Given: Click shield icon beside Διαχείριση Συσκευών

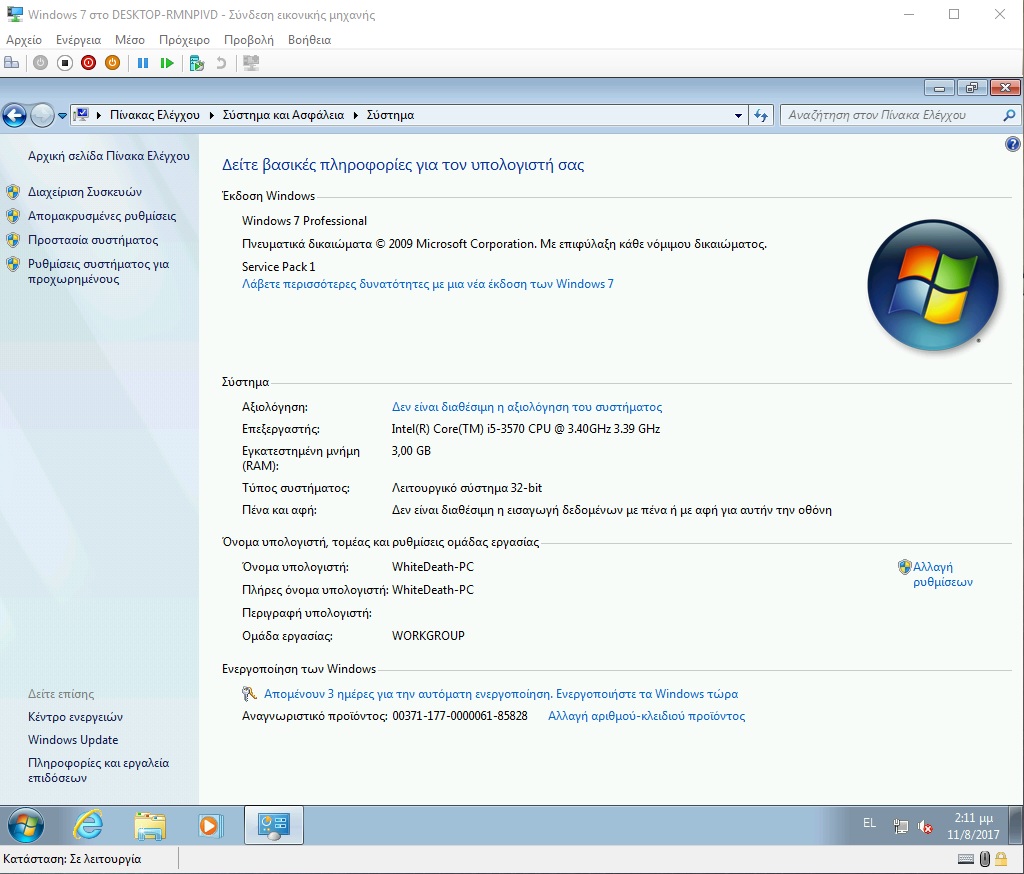Looking at the screenshot, I should point(13,192).
